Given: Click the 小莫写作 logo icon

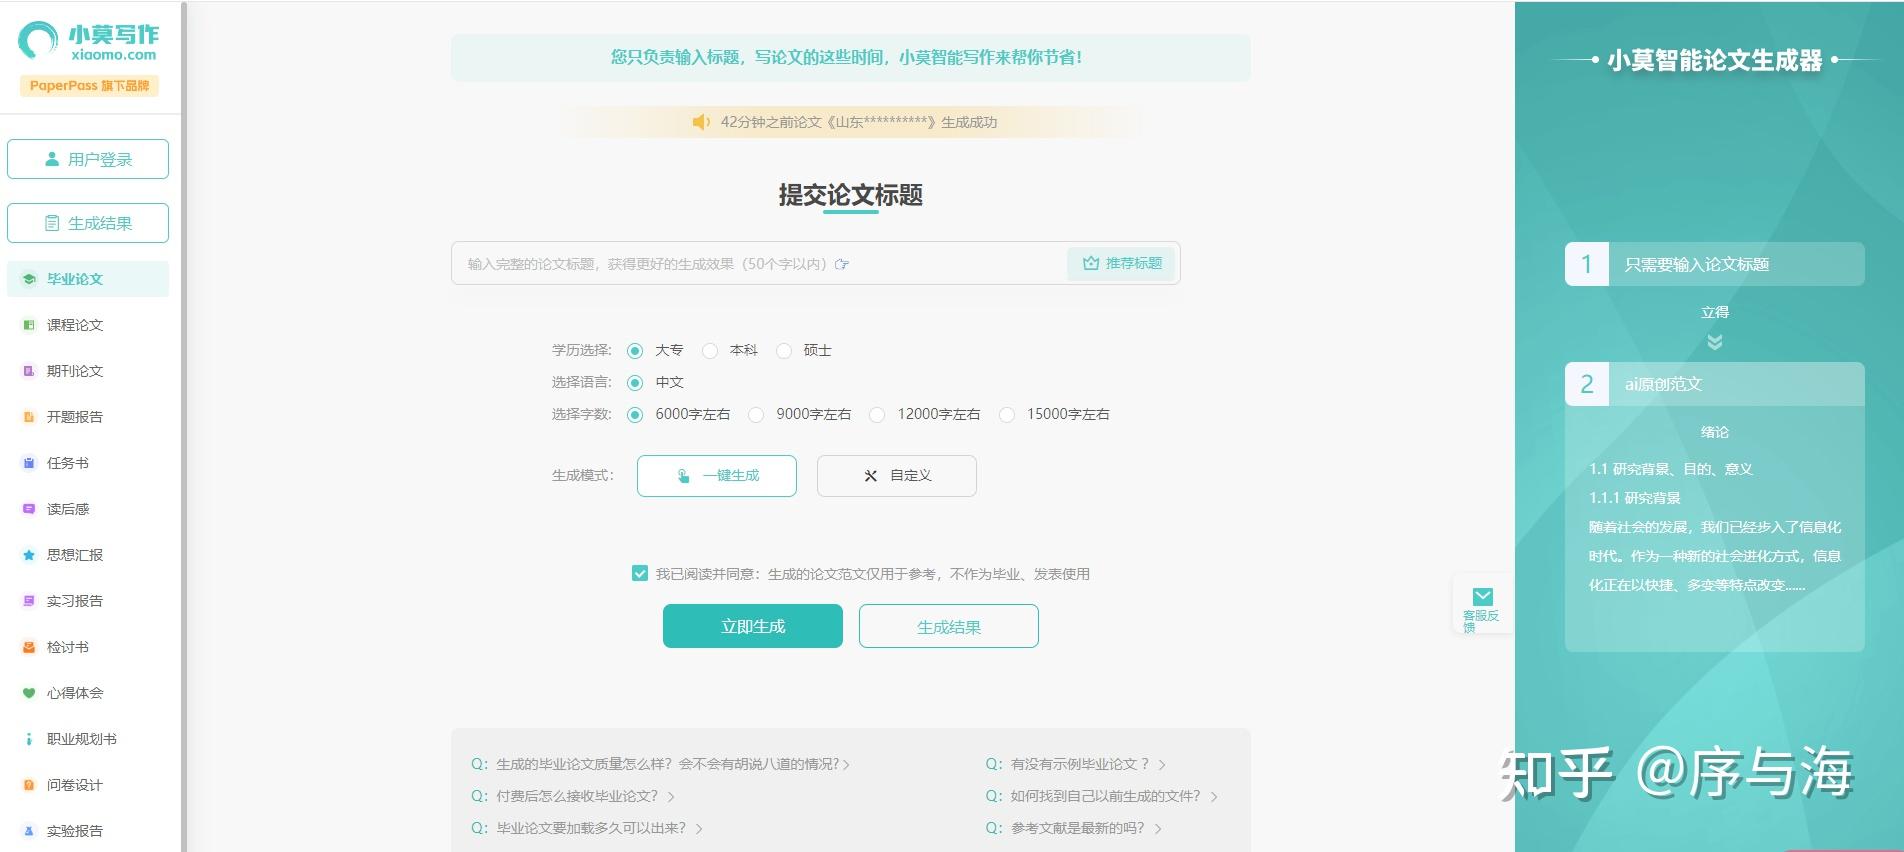Looking at the screenshot, I should tap(38, 40).
